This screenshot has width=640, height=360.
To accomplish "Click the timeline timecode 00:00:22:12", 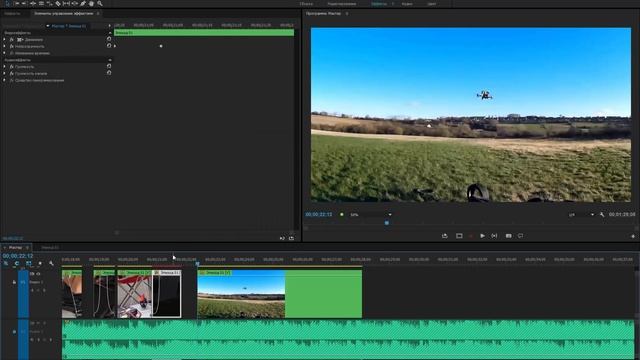I will click(18, 256).
